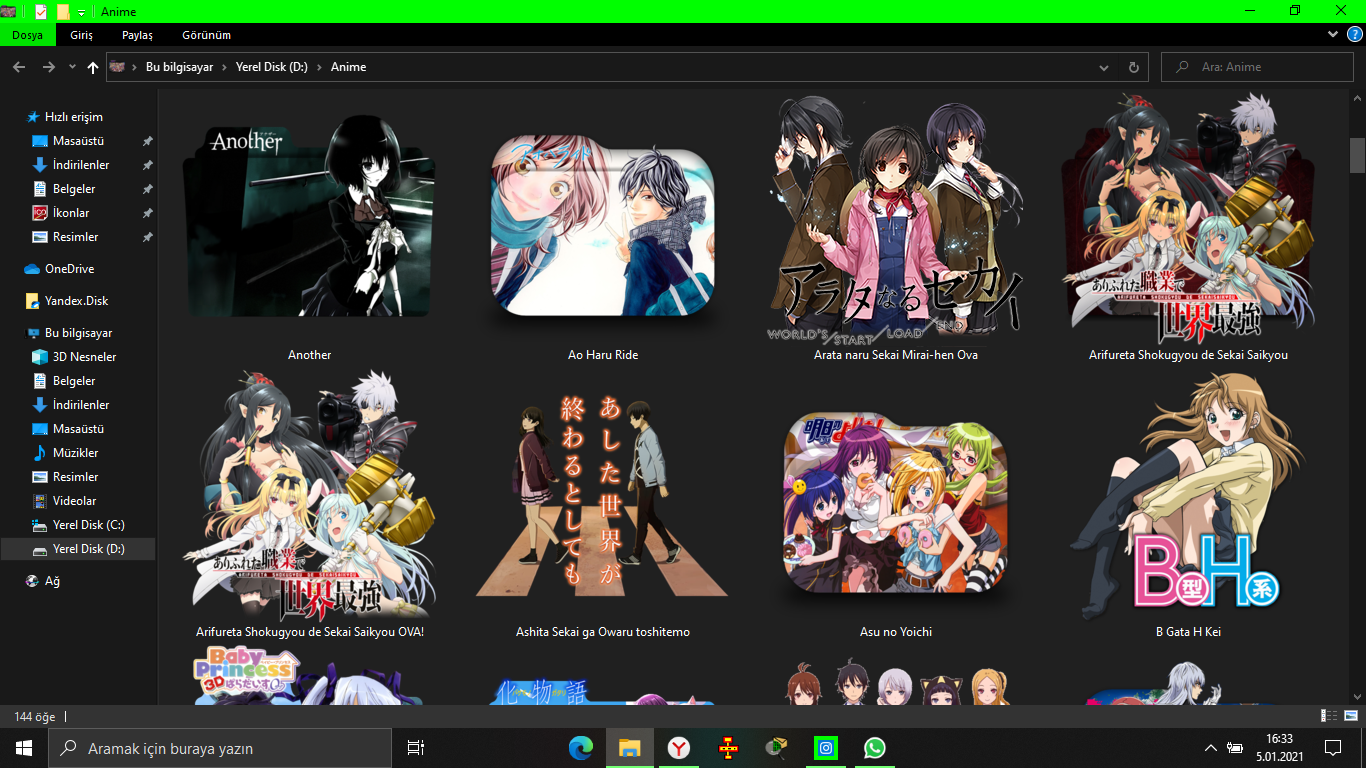Focus the 'Ara: Anime' search box
This screenshot has width=1366, height=768.
1257,67
